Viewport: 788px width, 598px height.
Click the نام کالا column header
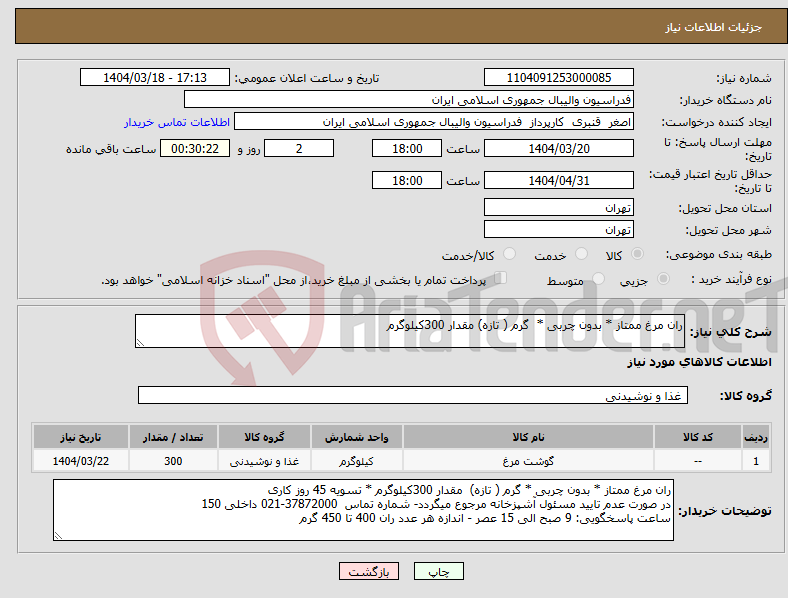528,437
